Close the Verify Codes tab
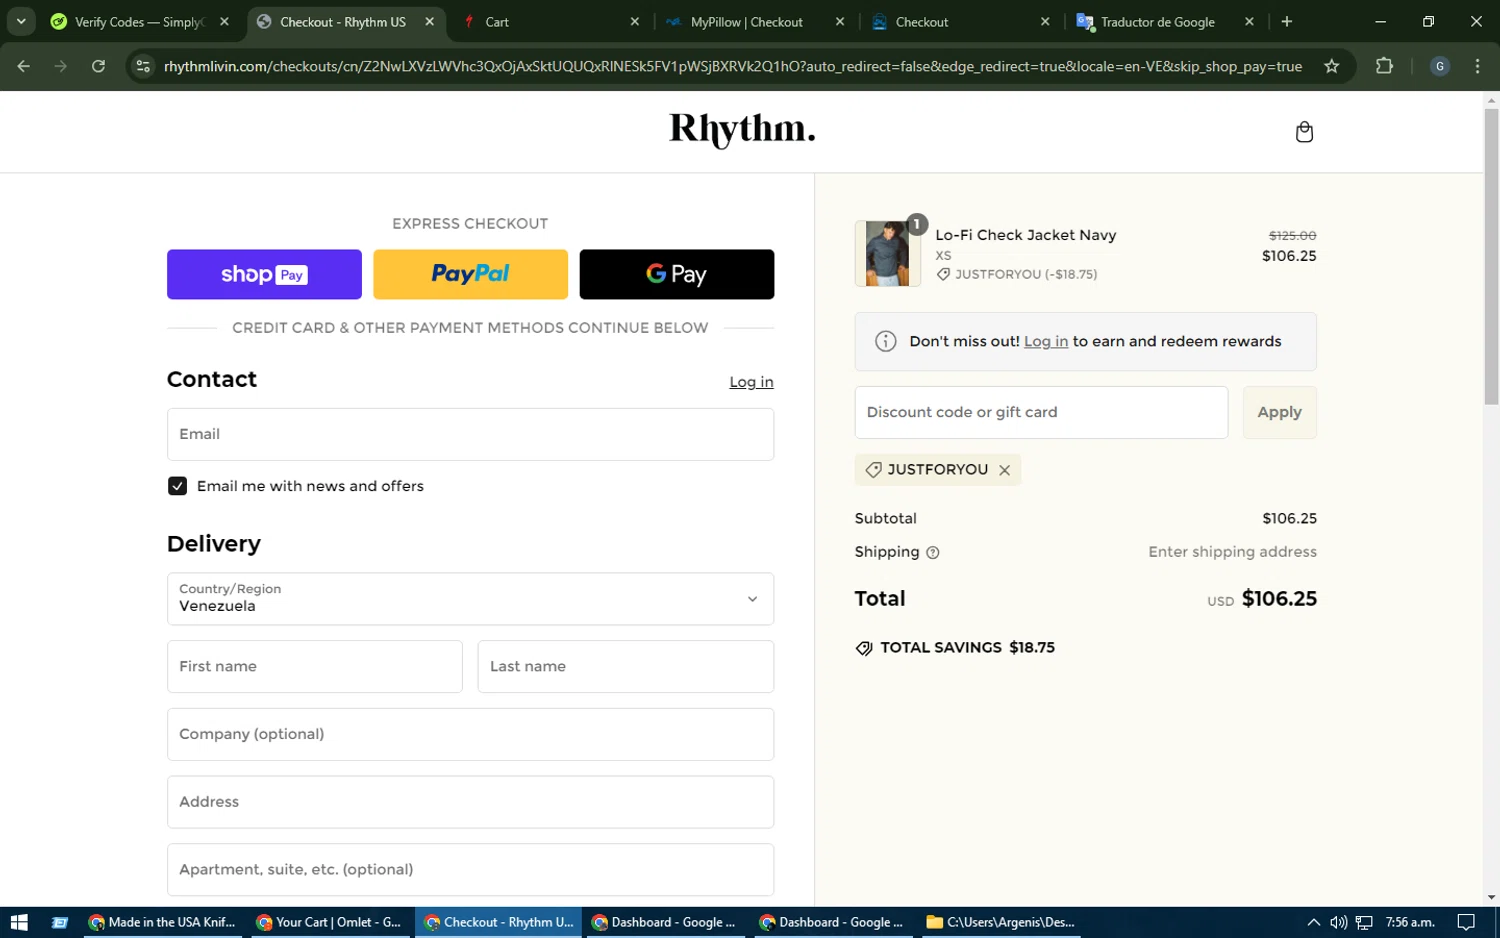This screenshot has height=938, width=1500. [x=224, y=21]
